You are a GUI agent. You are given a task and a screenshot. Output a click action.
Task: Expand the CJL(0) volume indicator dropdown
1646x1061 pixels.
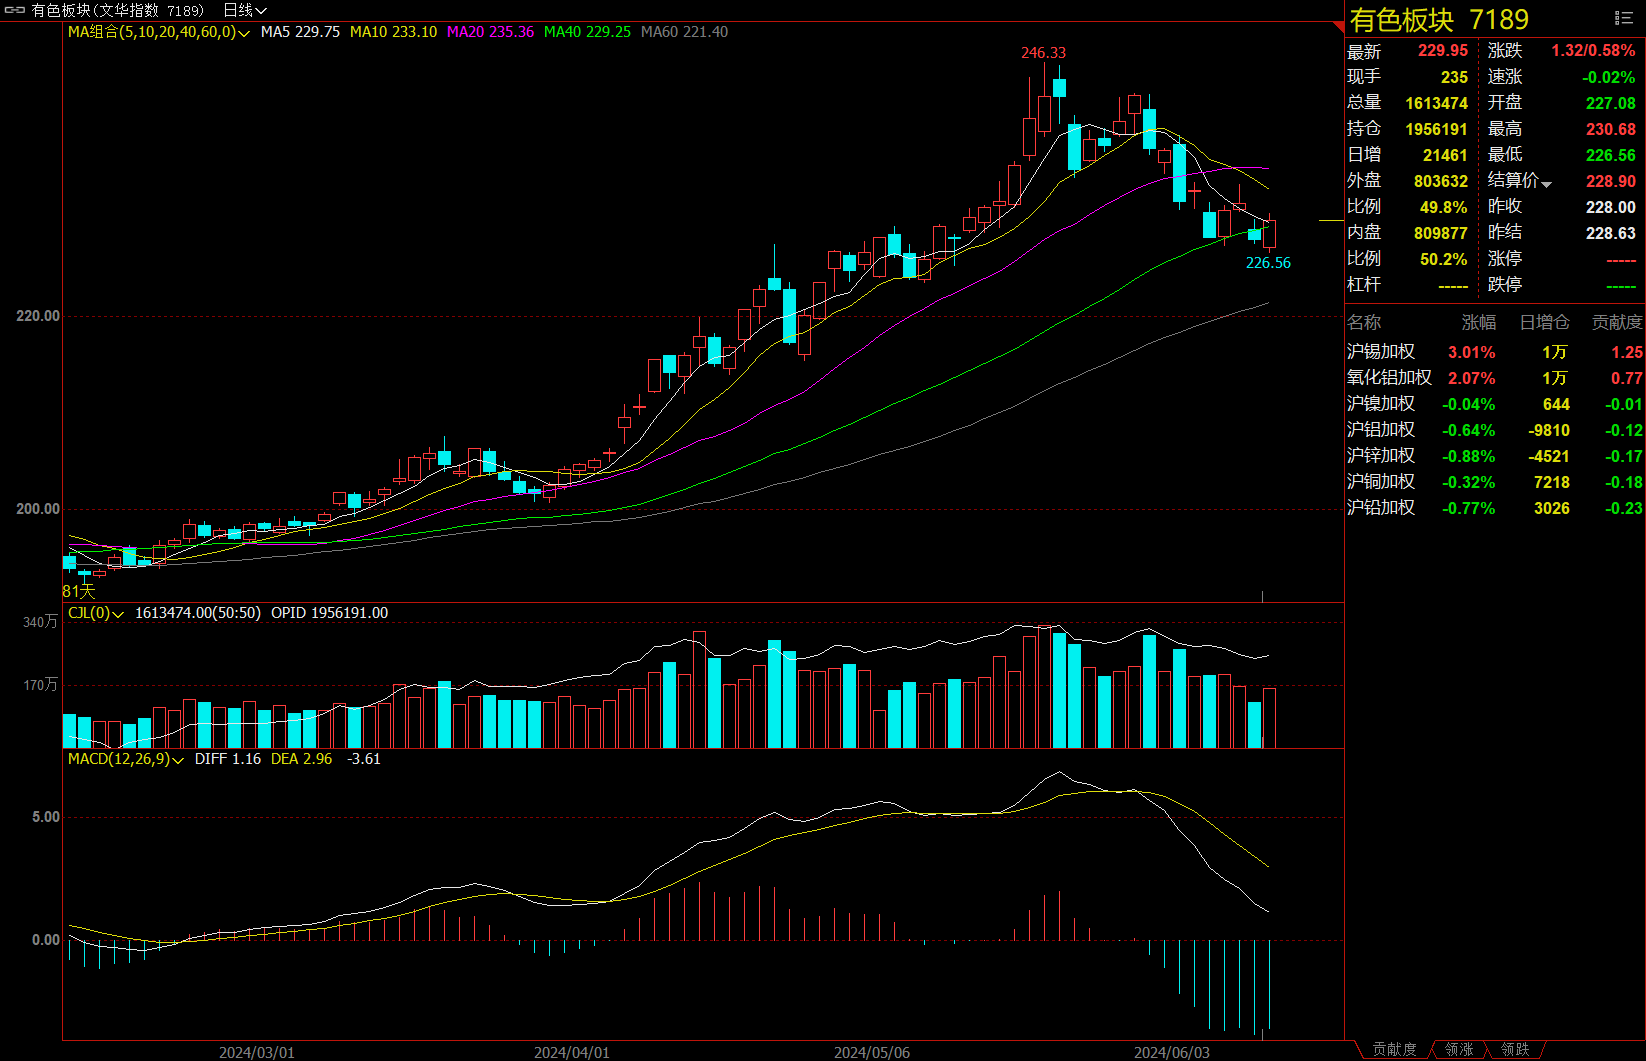118,613
